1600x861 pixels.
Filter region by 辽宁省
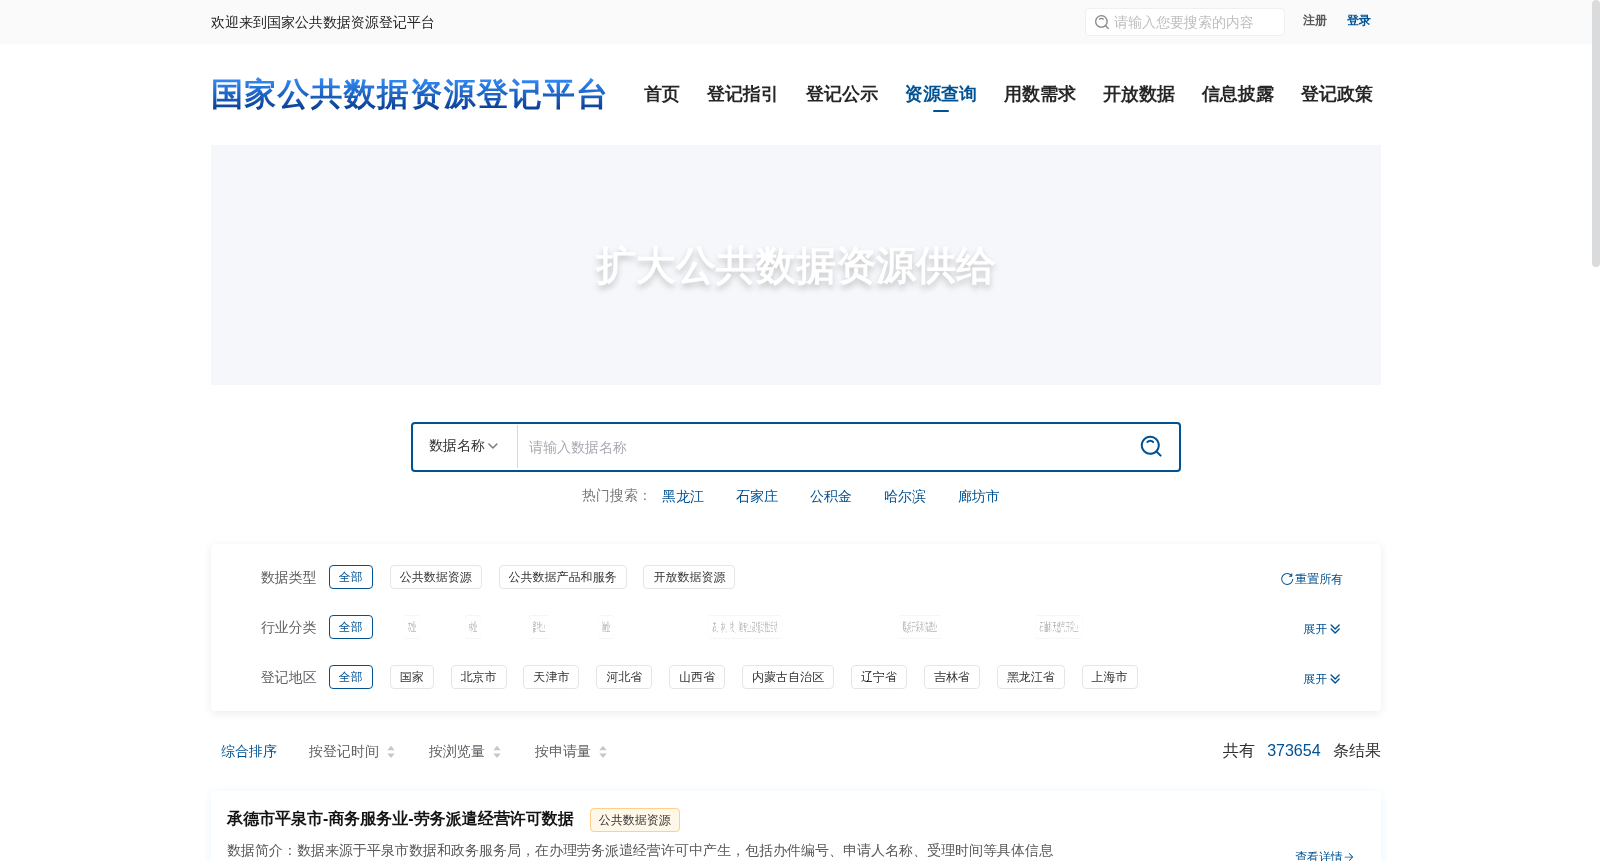[x=879, y=677]
